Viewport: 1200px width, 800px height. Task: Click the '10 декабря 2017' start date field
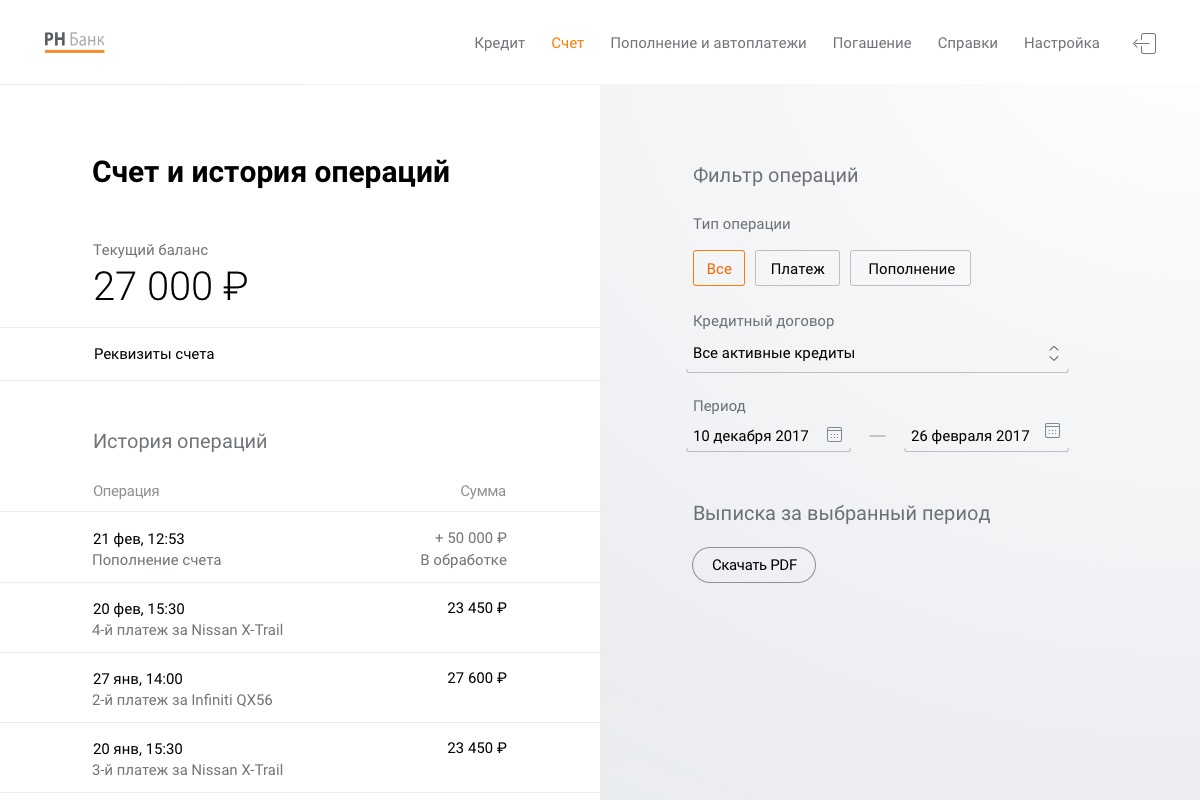click(751, 436)
